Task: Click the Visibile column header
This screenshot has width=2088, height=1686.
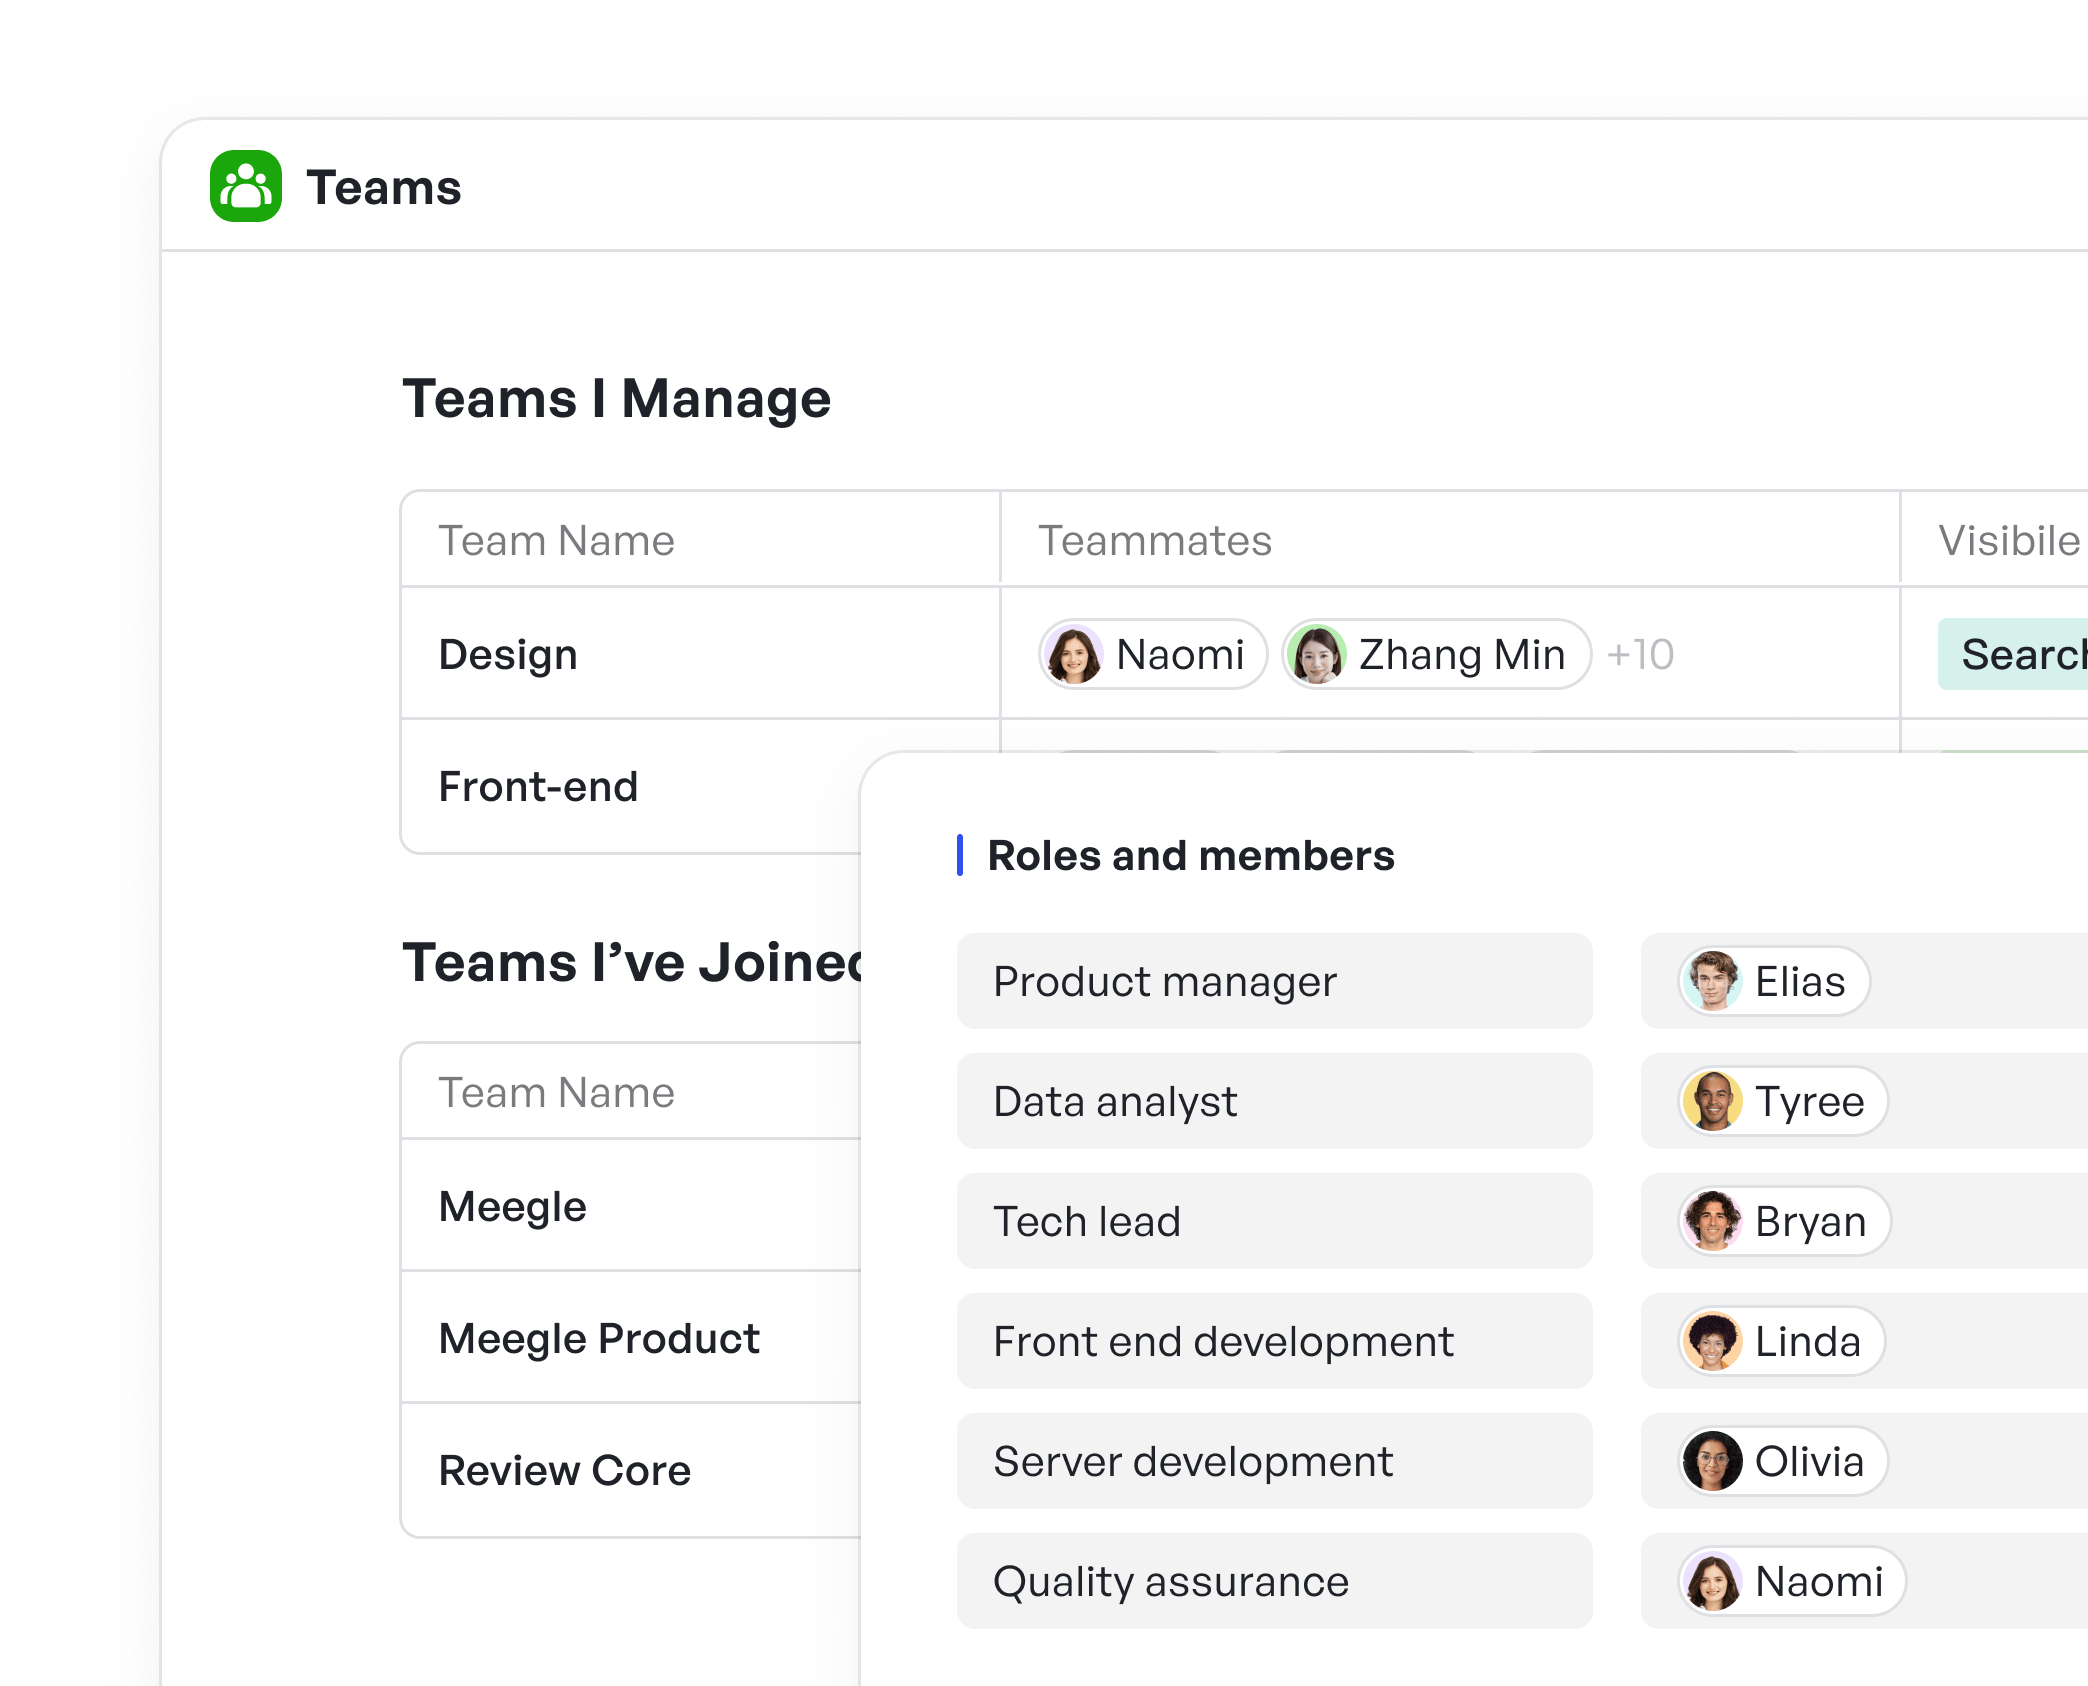Action: coord(2009,541)
